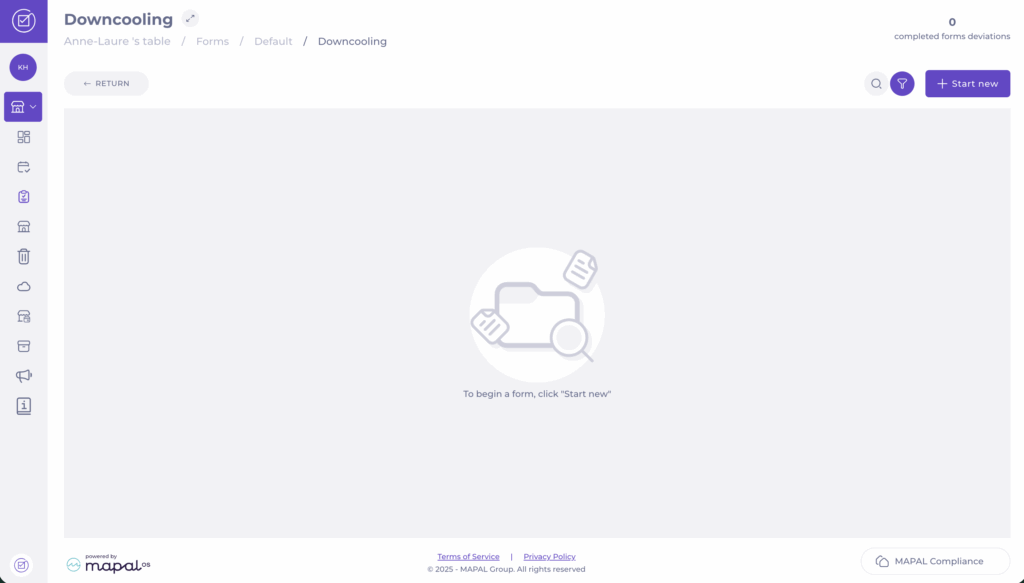Toggle the purple filter button

tap(902, 84)
